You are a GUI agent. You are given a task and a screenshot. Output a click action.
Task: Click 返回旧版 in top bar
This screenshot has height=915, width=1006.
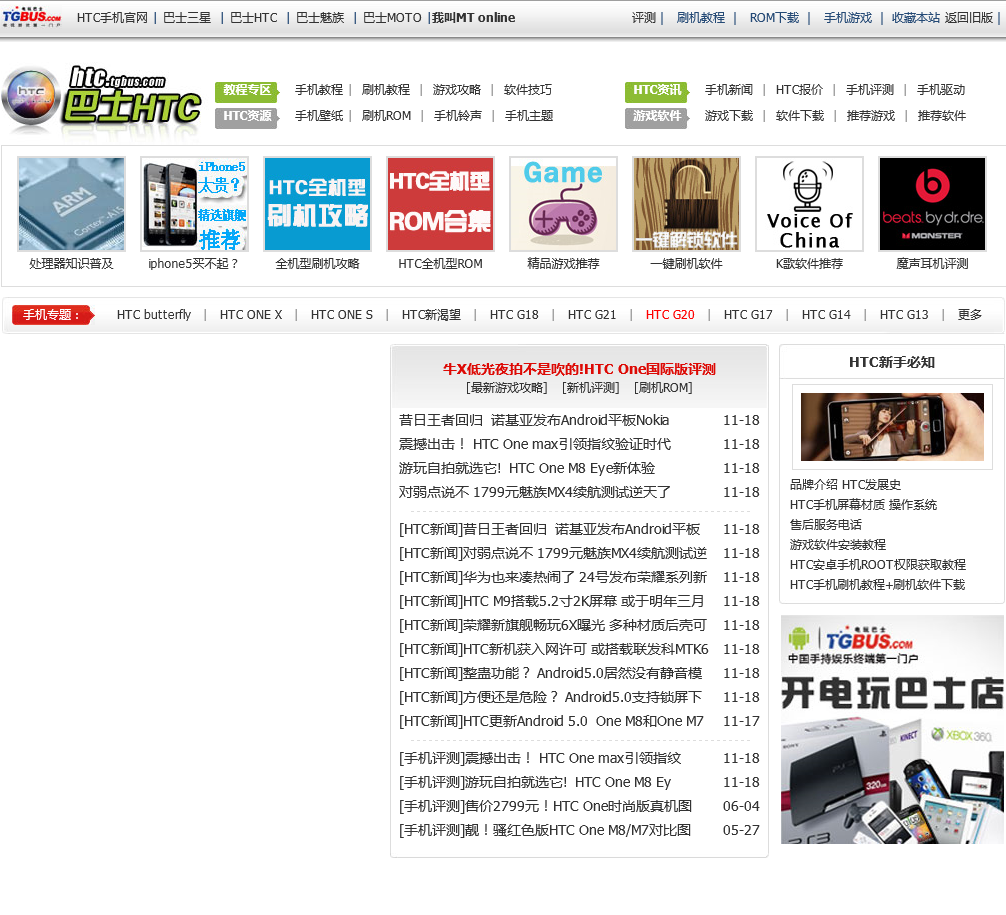coord(969,18)
